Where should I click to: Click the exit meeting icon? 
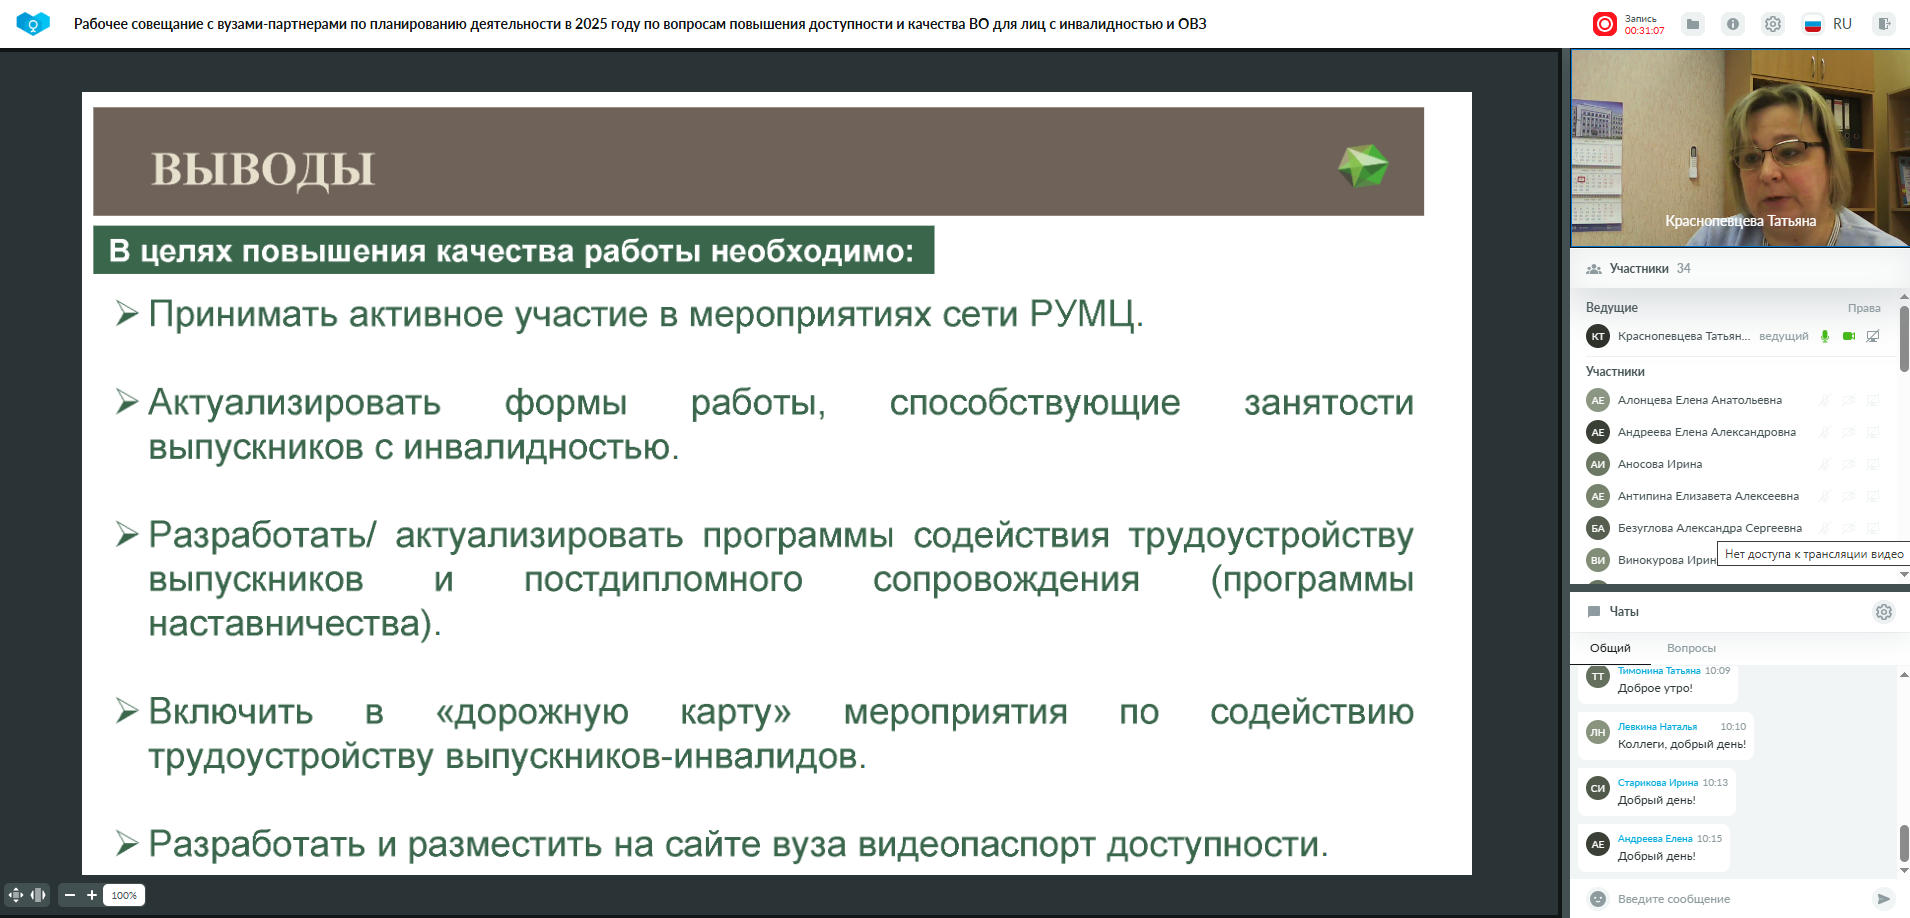pos(1884,24)
